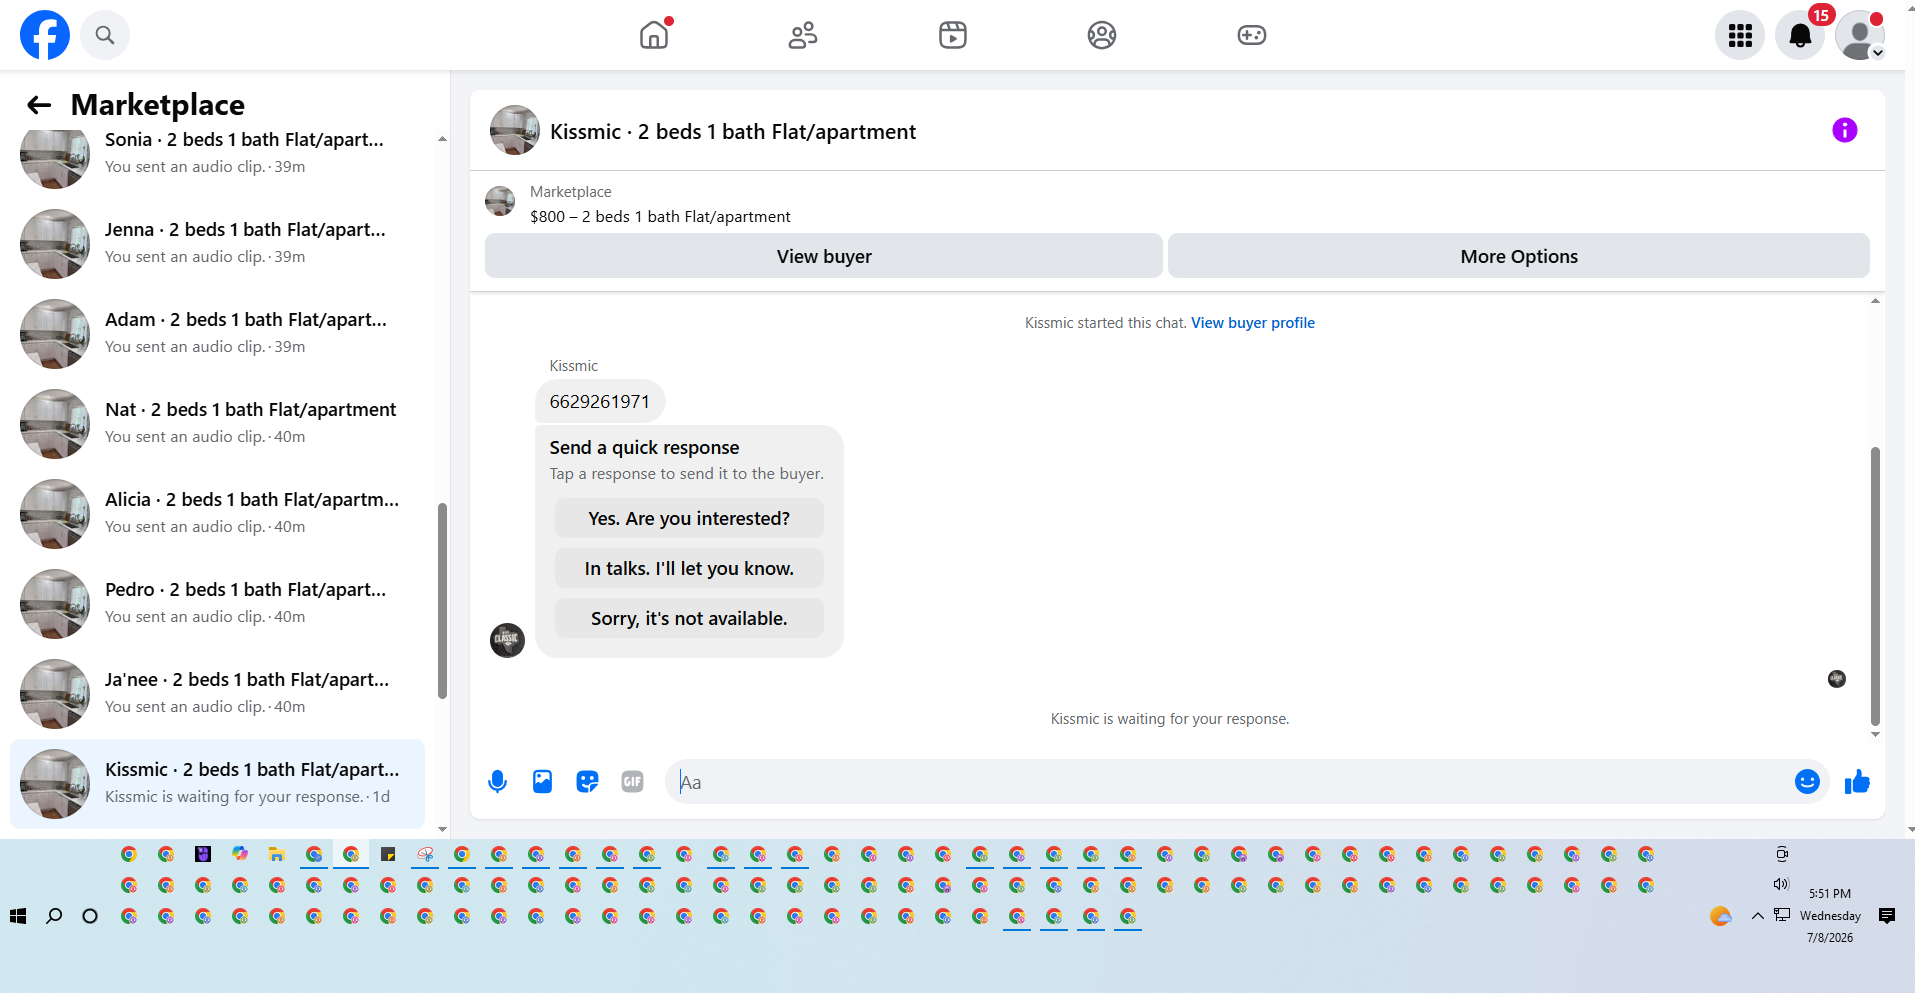The height and width of the screenshot is (993, 1915).
Task: Click the listing thumbnail in chat header
Action: coord(515,130)
